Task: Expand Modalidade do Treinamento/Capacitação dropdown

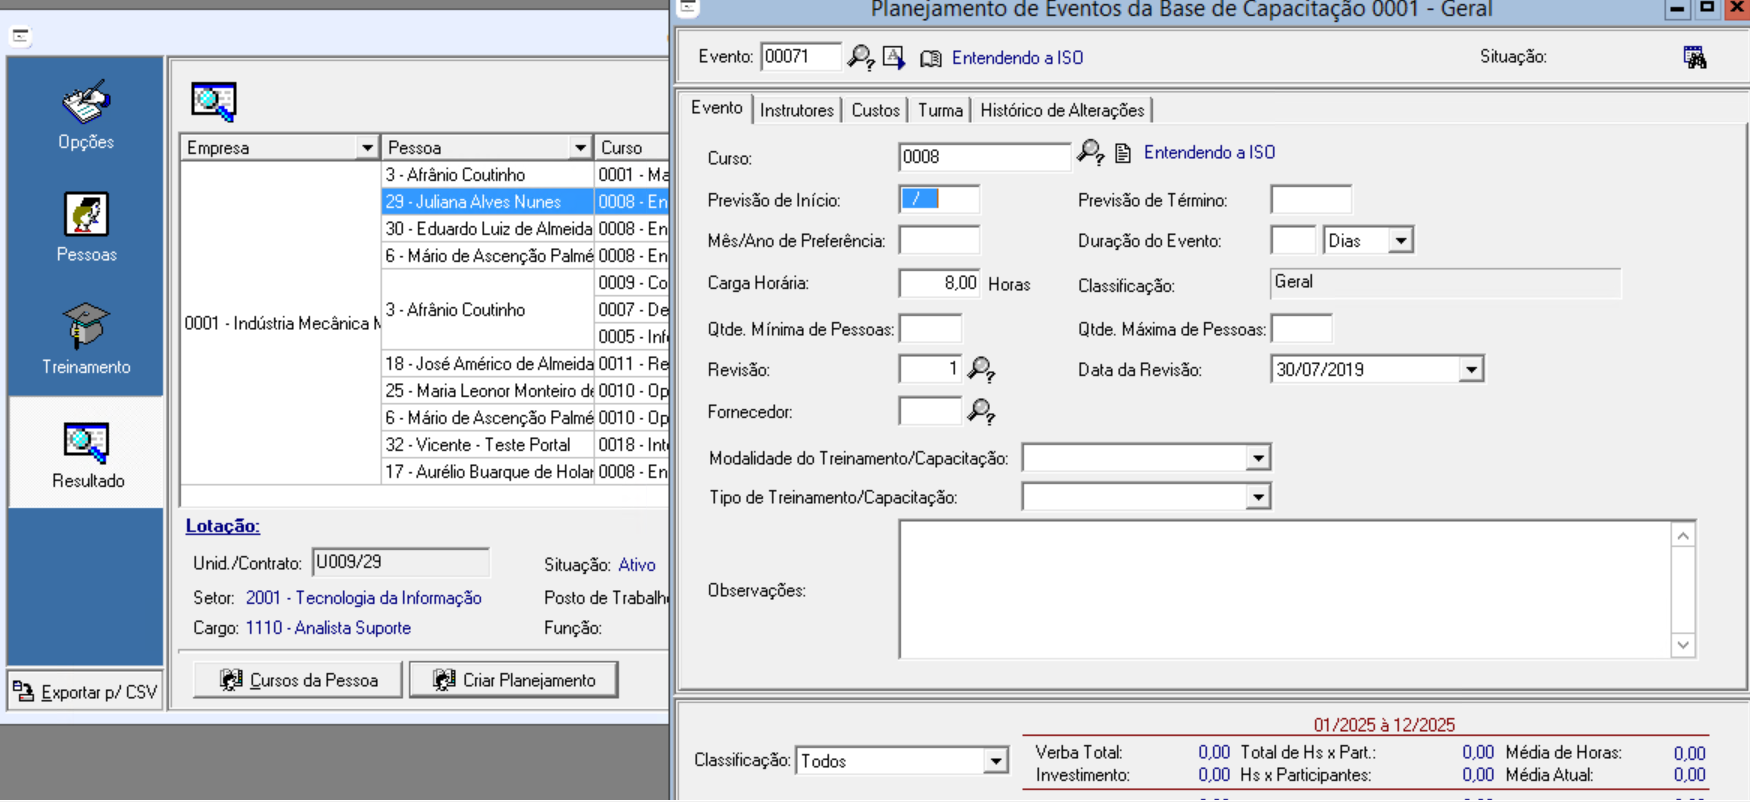Action: pyautogui.click(x=1258, y=458)
